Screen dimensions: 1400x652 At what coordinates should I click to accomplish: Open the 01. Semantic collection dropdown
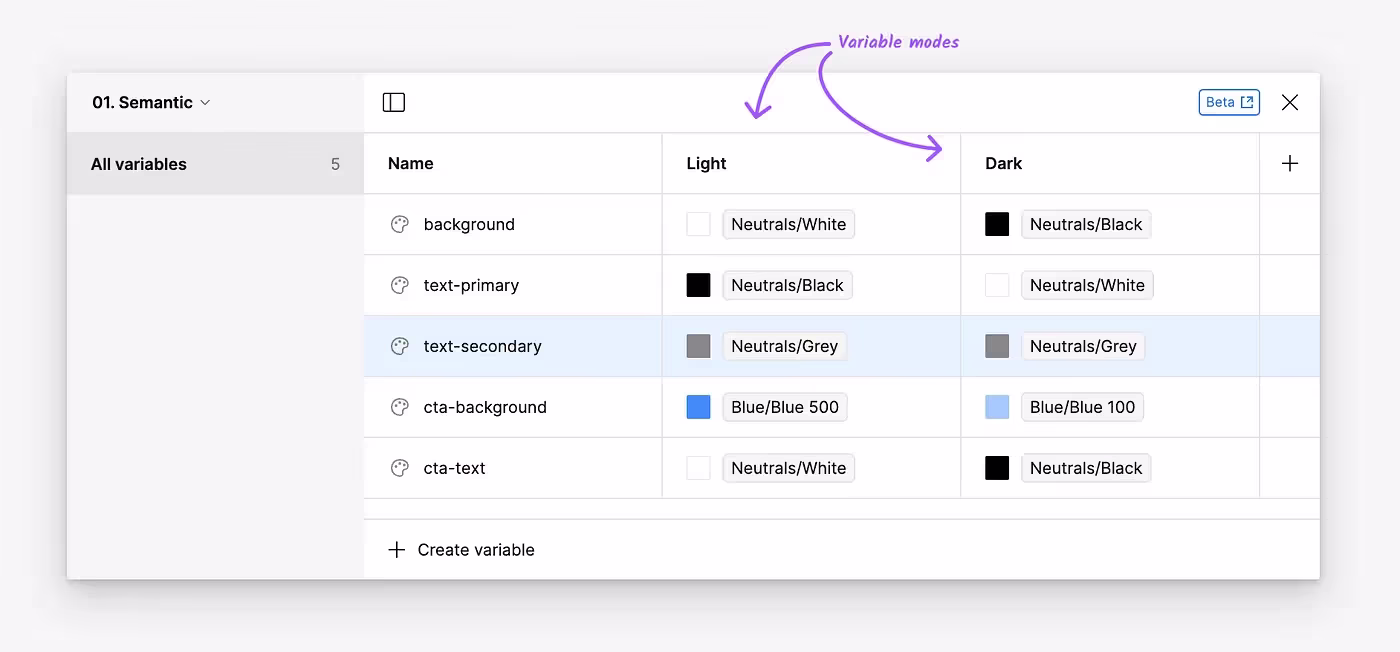[x=151, y=102]
